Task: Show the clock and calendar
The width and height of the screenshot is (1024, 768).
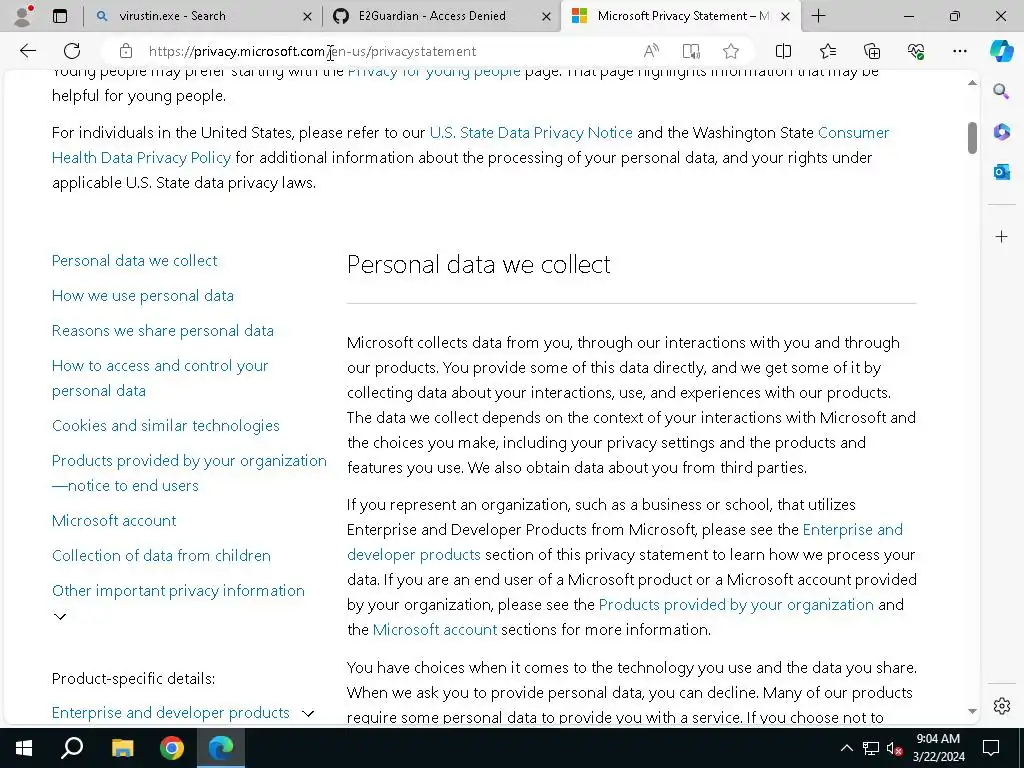Action: point(938,748)
